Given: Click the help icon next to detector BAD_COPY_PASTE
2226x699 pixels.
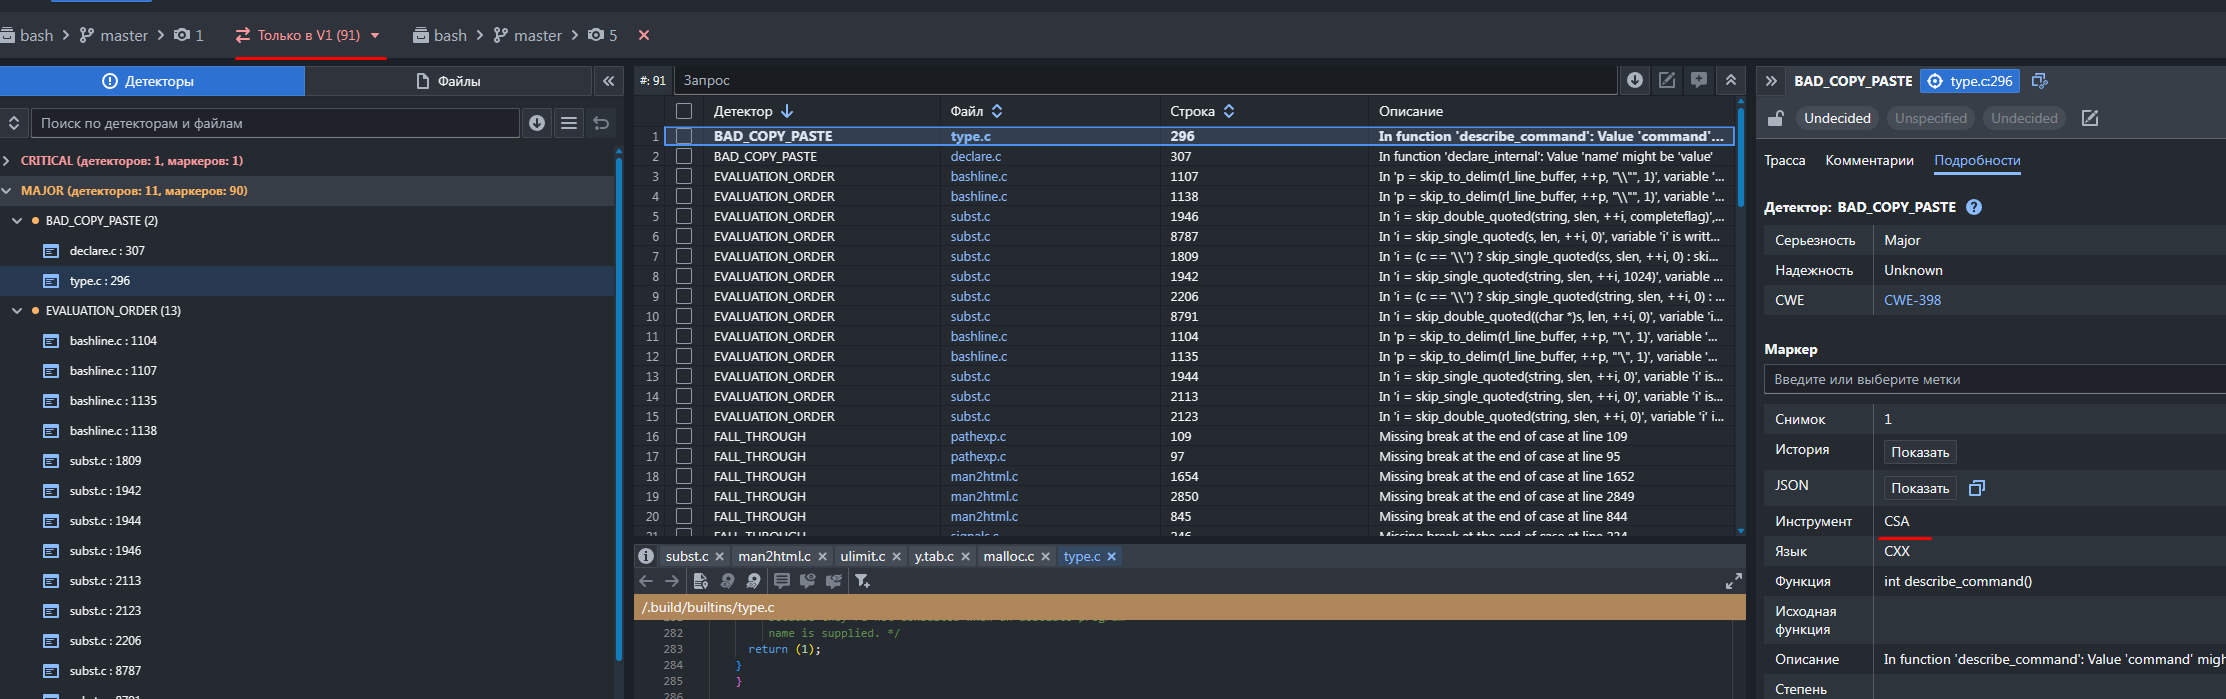Looking at the screenshot, I should pos(1973,207).
